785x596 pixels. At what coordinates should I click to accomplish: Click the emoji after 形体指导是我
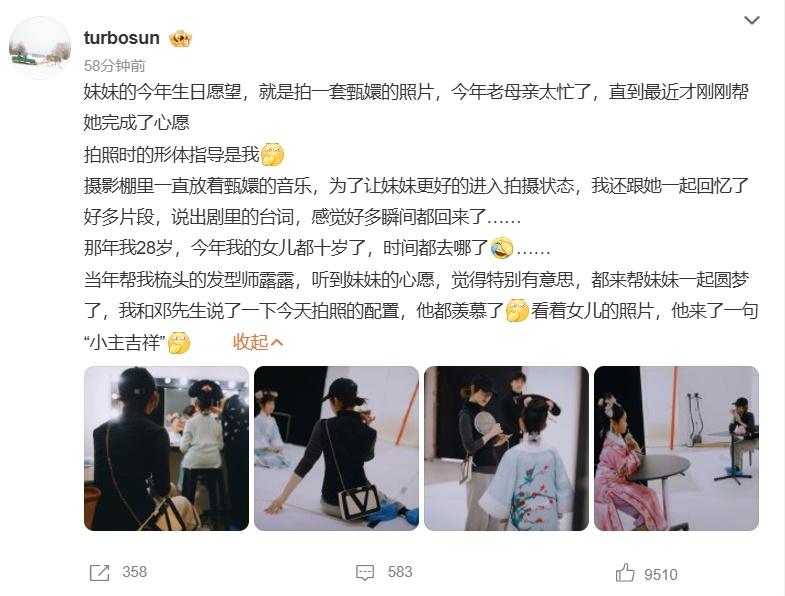[x=273, y=154]
